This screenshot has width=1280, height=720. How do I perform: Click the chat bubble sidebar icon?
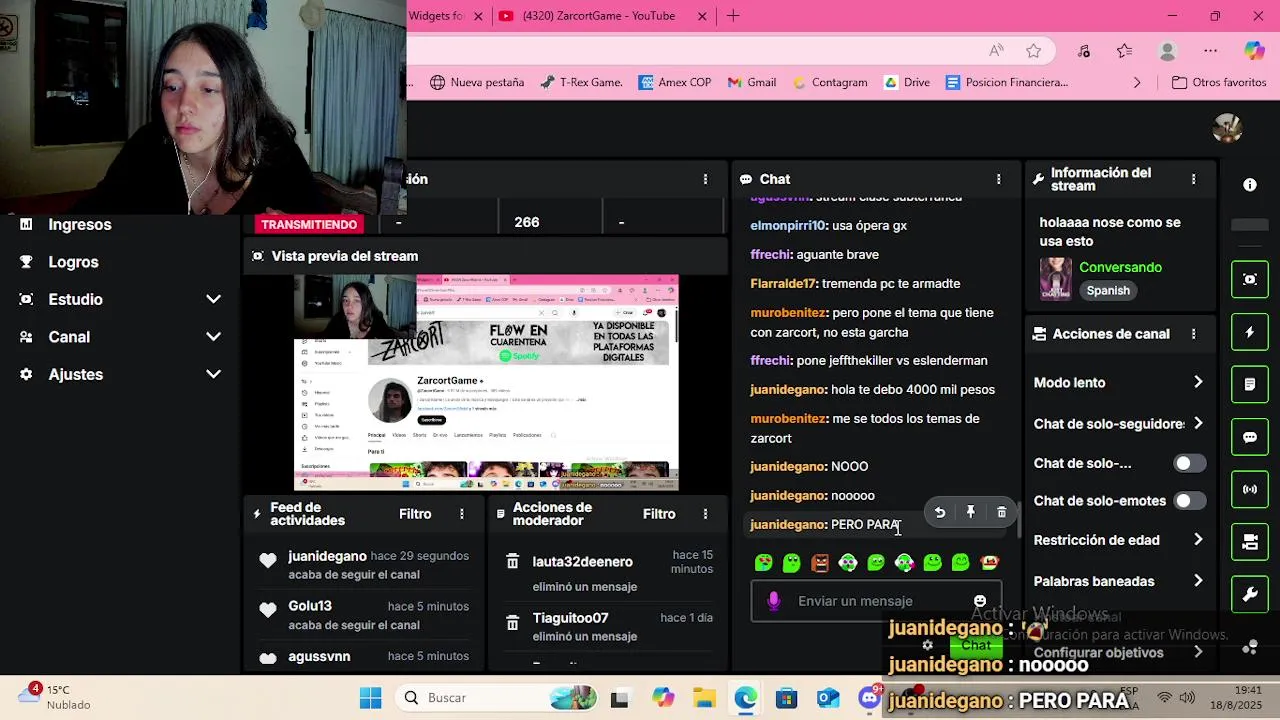[x=1250, y=437]
